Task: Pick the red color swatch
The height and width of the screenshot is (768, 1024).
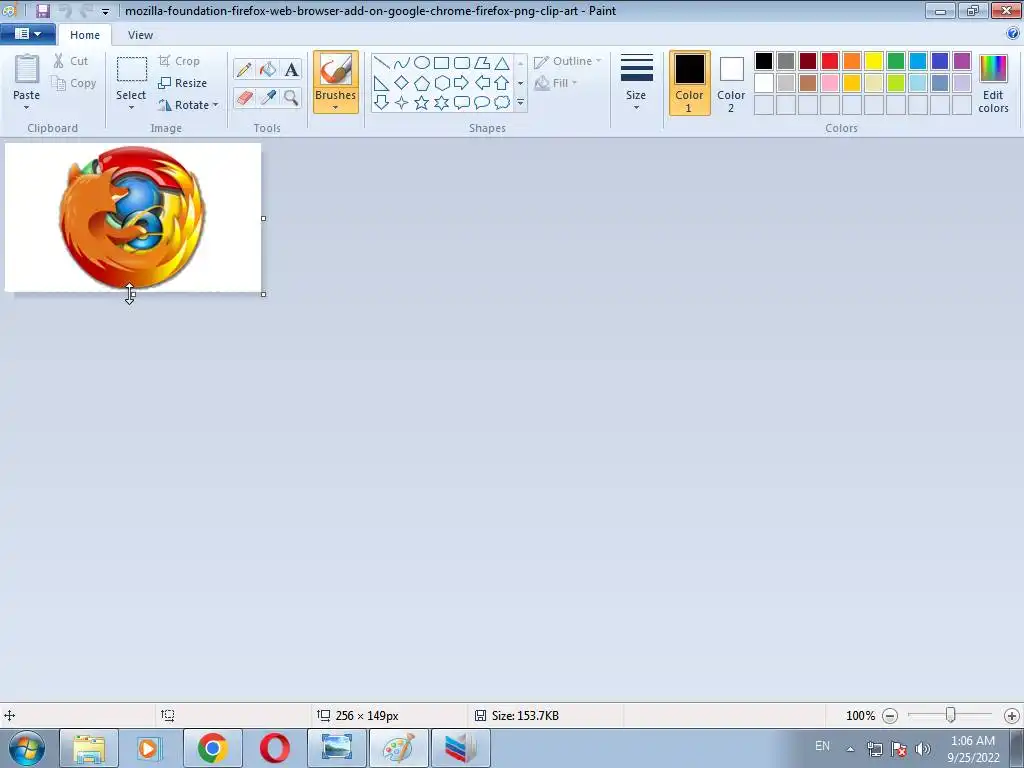Action: (830, 61)
